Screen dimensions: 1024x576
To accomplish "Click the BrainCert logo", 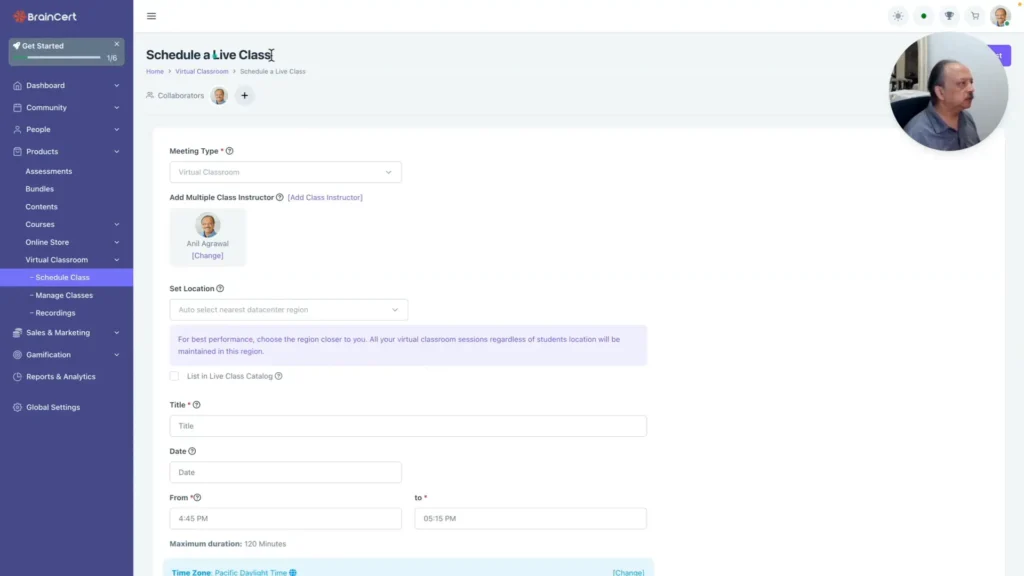I will 45,16.
